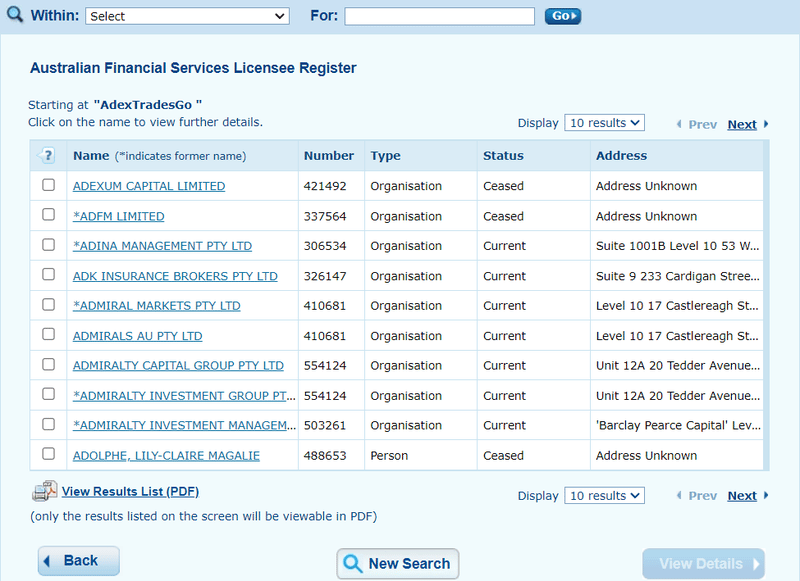Open *ADINA MANAGEMENT PTY LTD link
Viewport: 800px width, 581px height.
(162, 246)
